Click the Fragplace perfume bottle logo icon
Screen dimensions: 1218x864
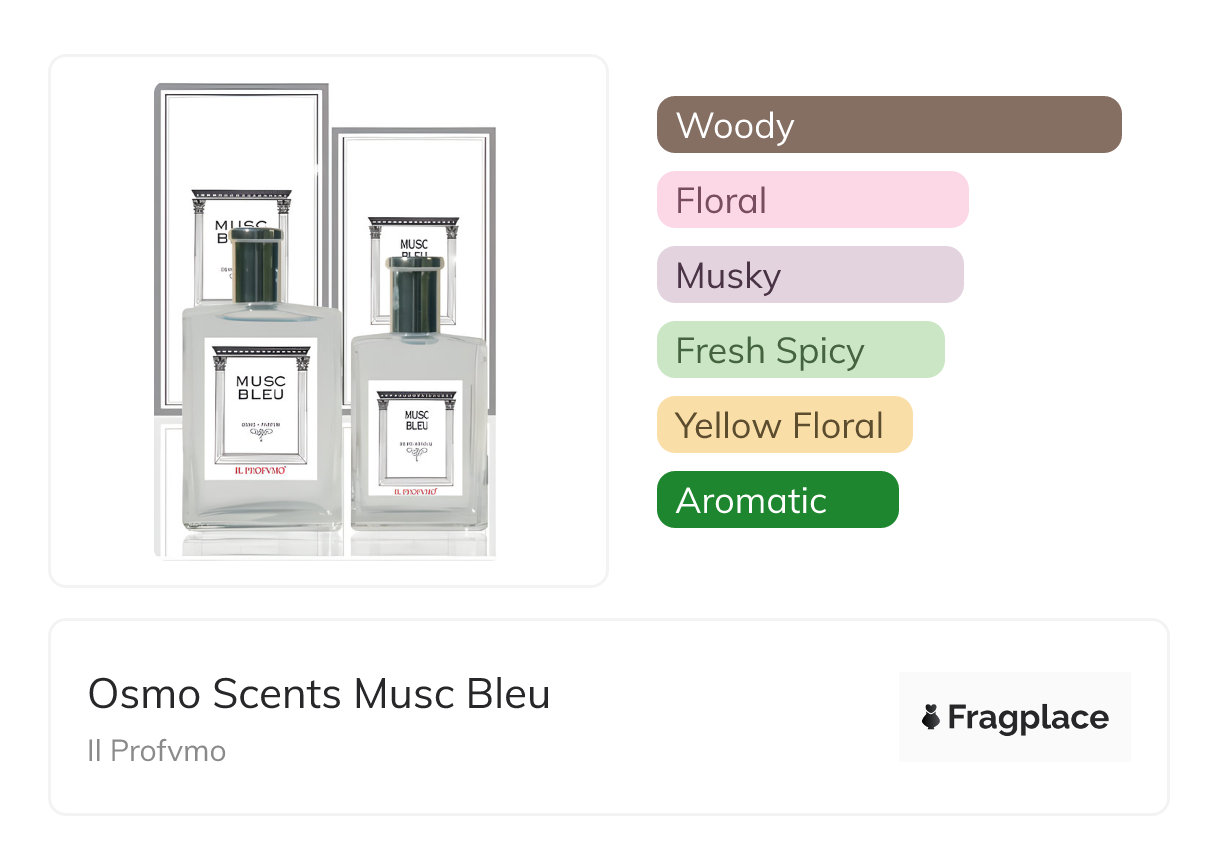click(931, 717)
